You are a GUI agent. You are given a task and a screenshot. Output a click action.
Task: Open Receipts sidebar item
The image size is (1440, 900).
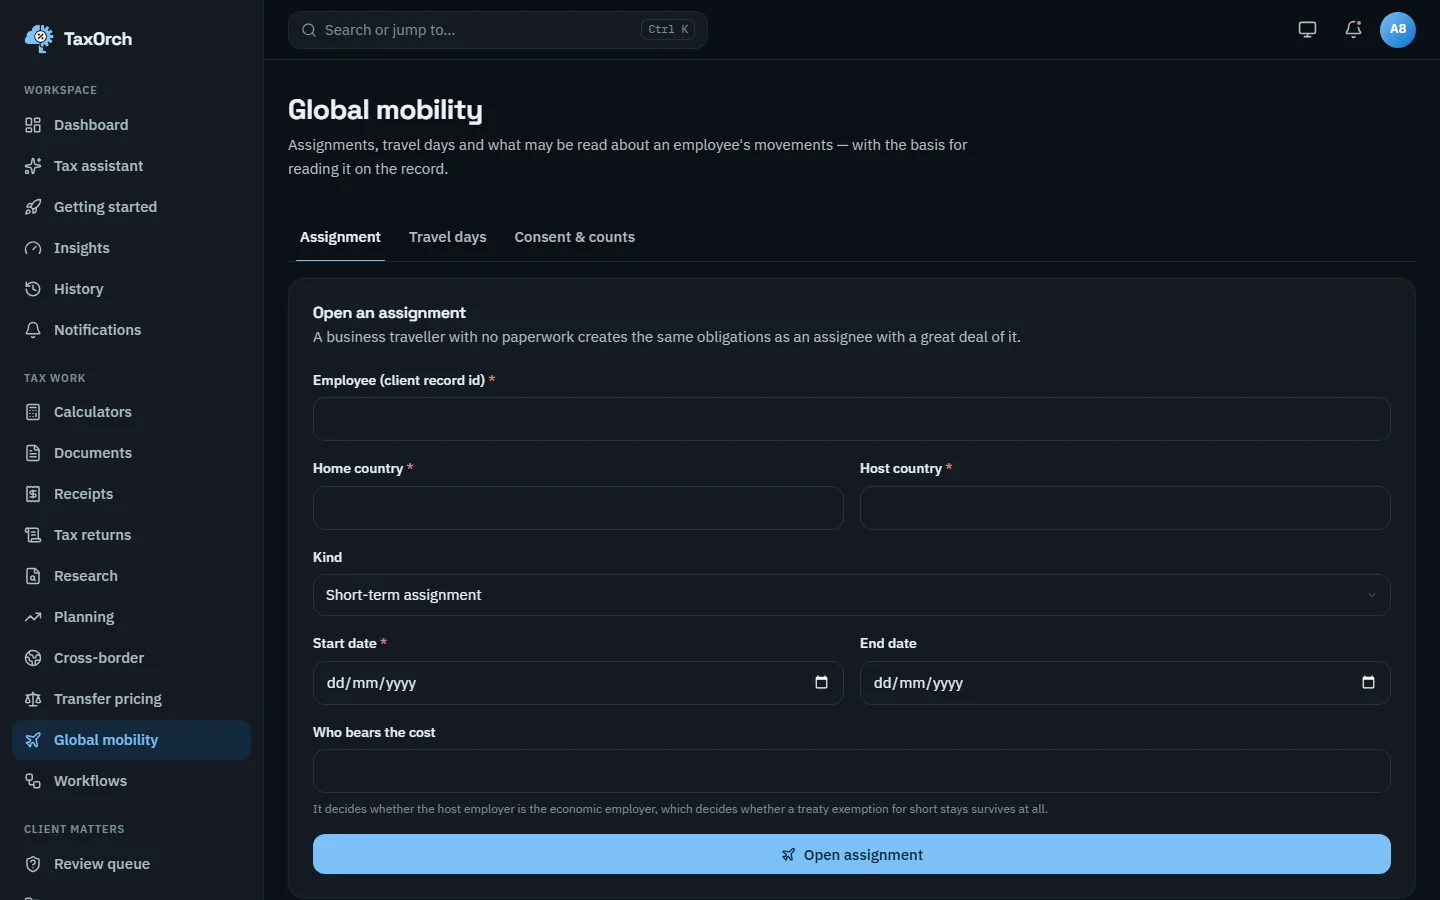(x=131, y=494)
